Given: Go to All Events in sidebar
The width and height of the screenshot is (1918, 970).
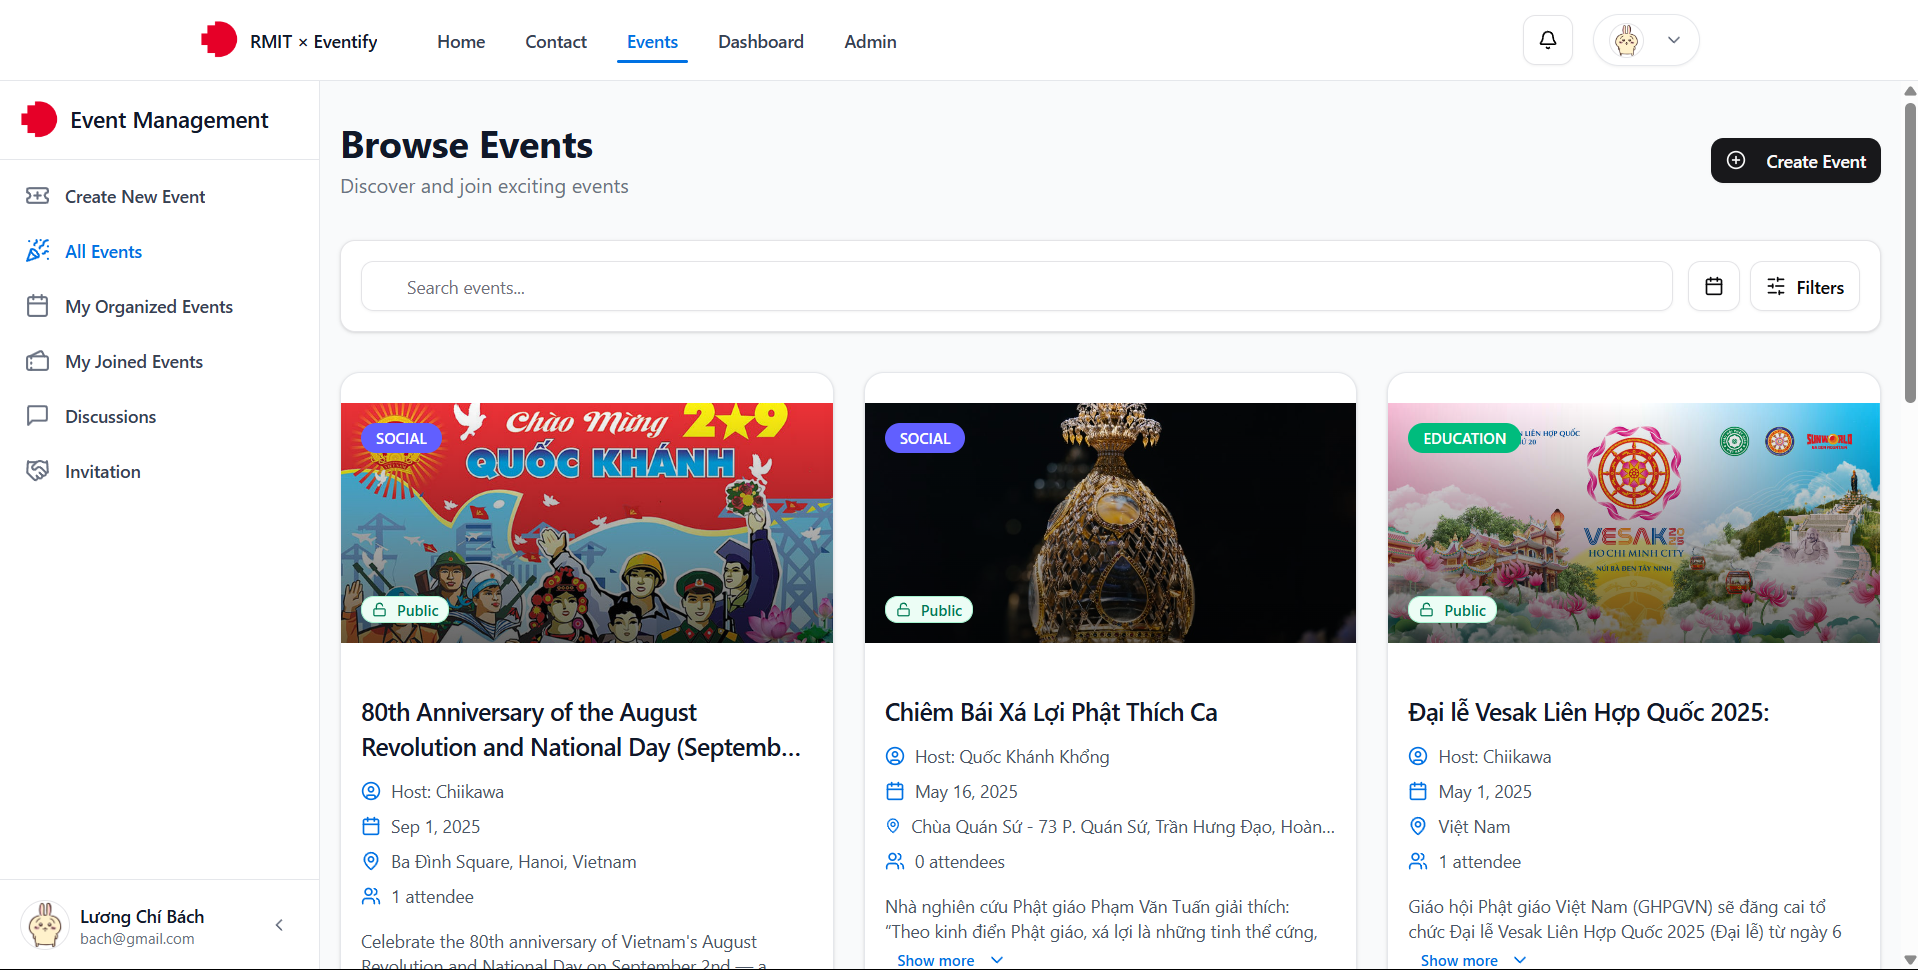Looking at the screenshot, I should 103,252.
